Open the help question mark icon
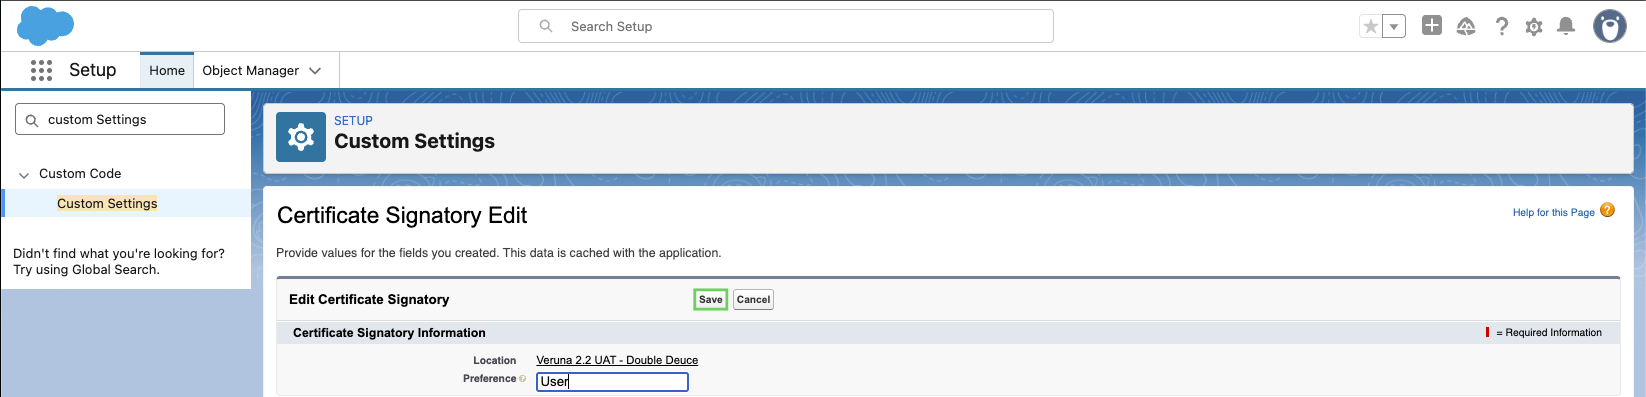The width and height of the screenshot is (1646, 397). tap(1501, 27)
